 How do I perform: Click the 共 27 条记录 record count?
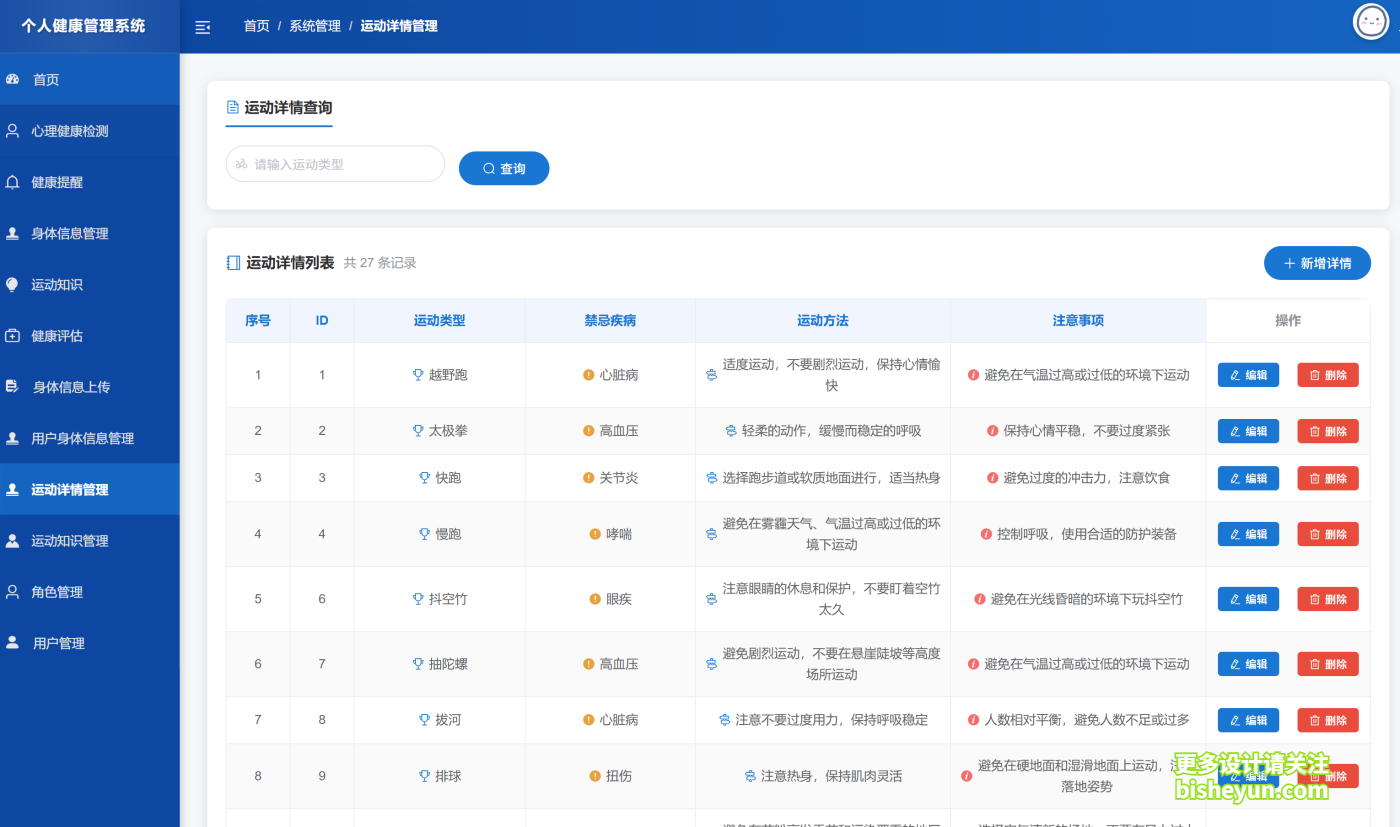[380, 263]
